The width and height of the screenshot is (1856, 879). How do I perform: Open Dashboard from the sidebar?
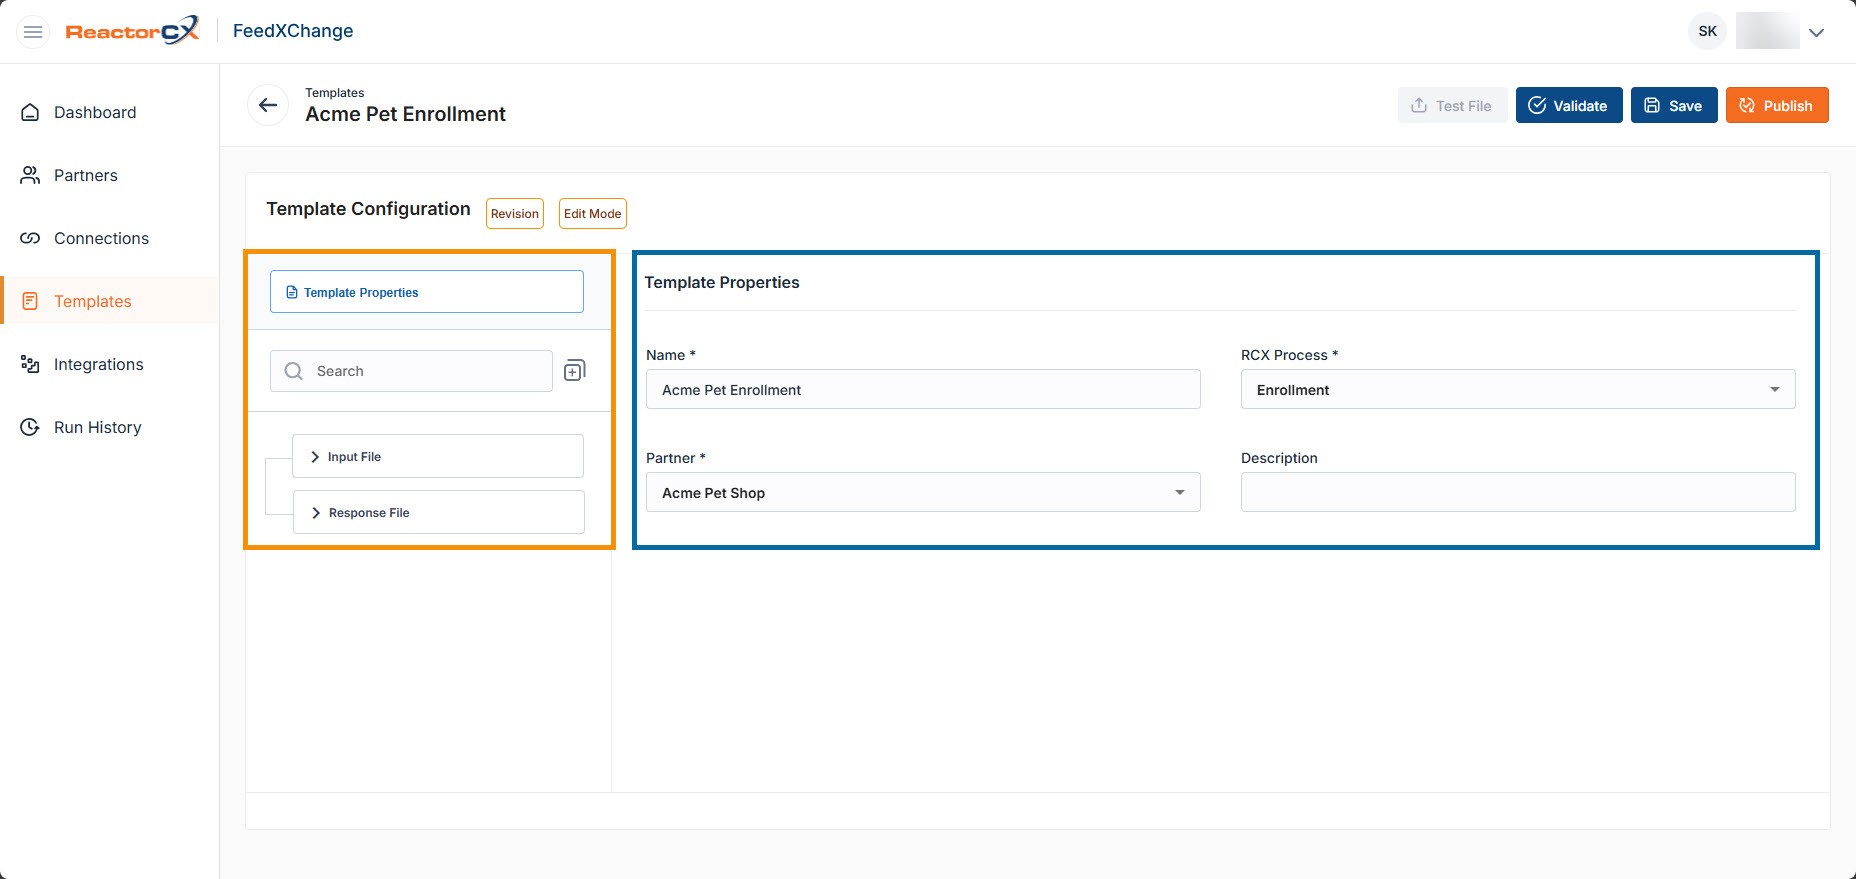tap(95, 113)
